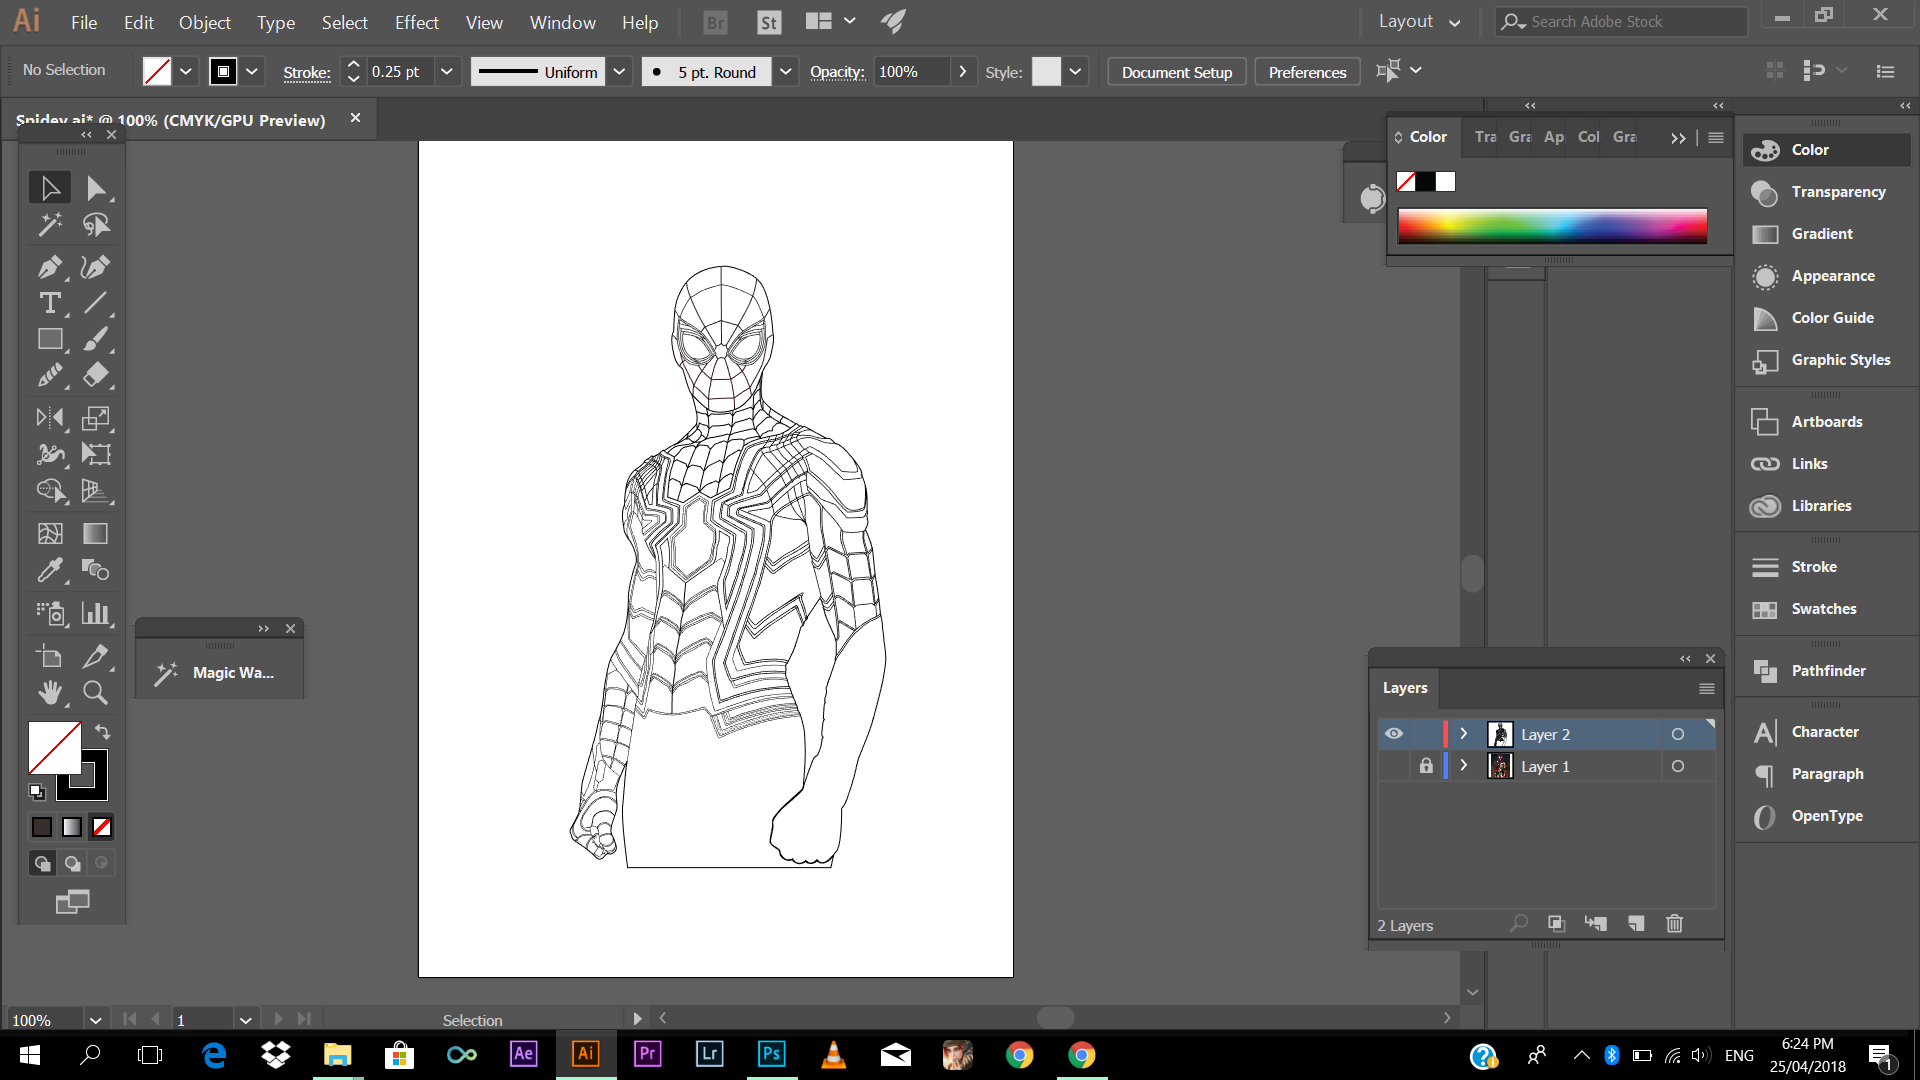
Task: Click Document Setup button
Action: pyautogui.click(x=1177, y=72)
